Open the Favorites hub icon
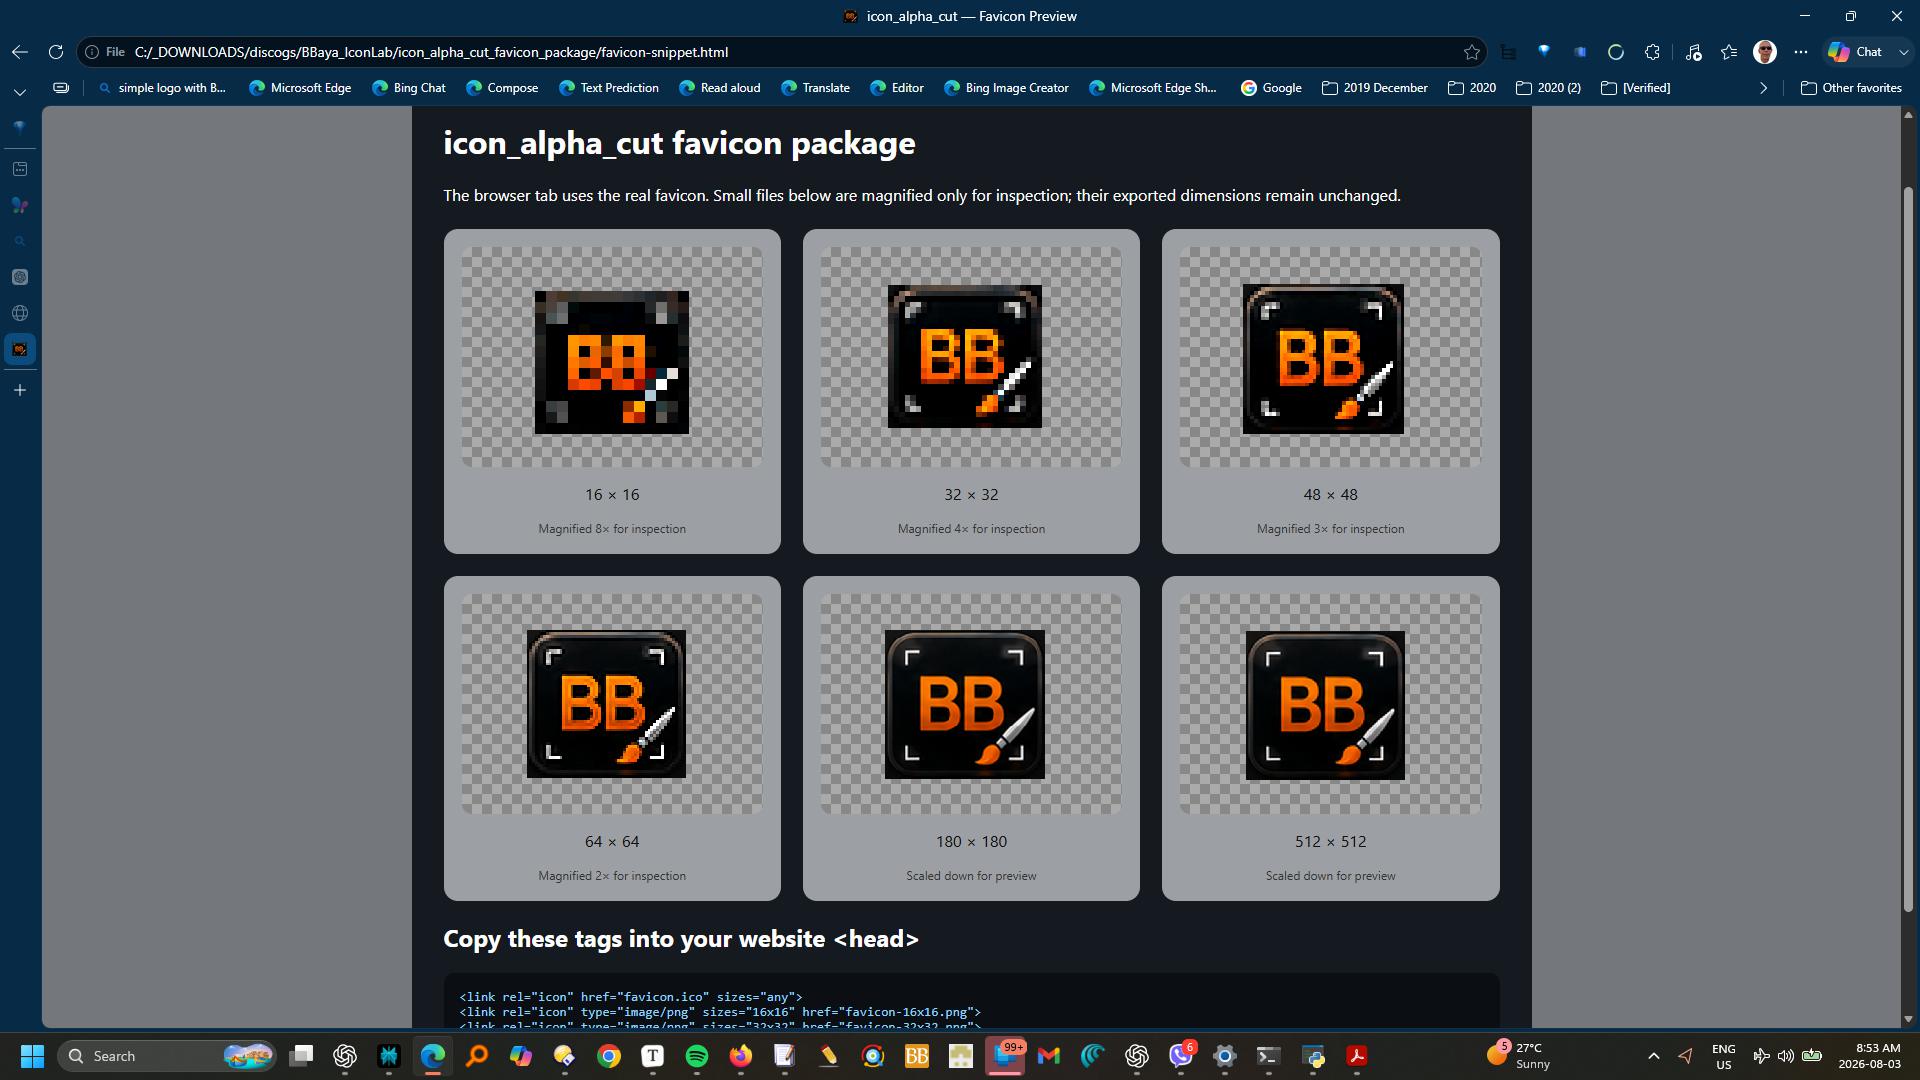Screen dimensions: 1920x1080 tap(1729, 52)
